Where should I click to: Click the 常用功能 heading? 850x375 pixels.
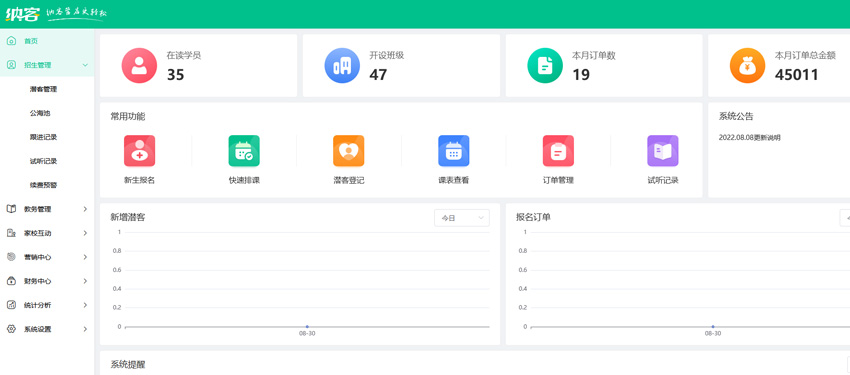tap(127, 117)
